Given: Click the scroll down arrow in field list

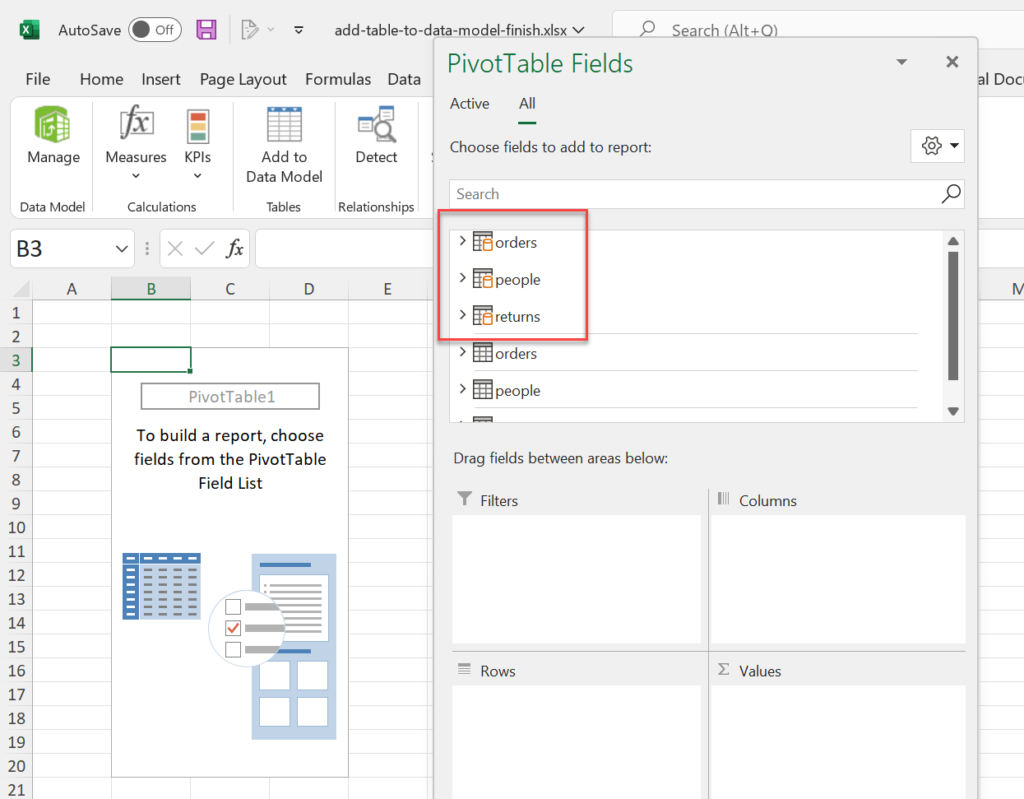Looking at the screenshot, I should (x=953, y=411).
